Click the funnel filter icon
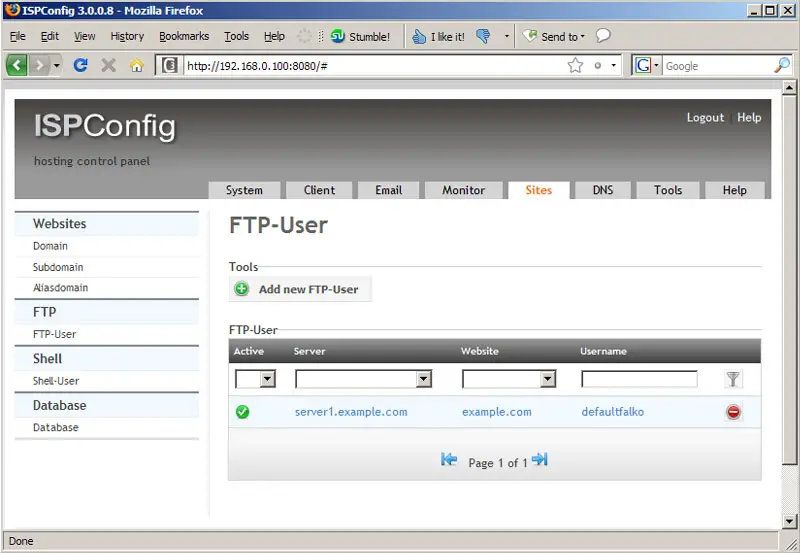 (733, 379)
